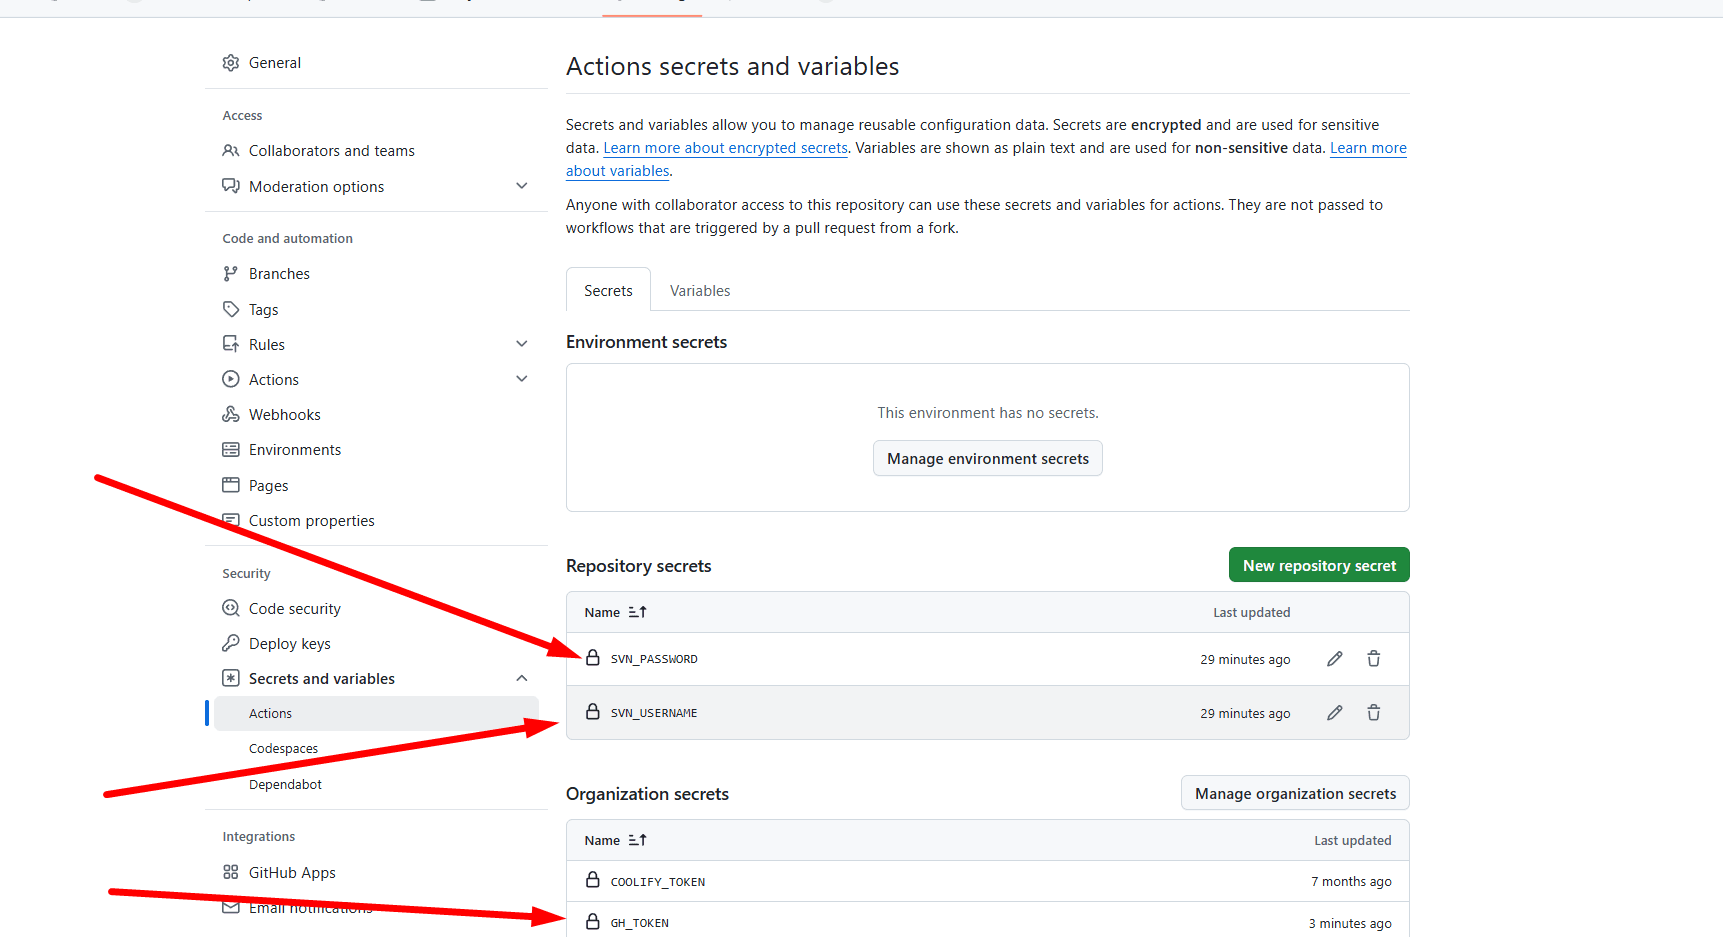Edit the SVN_PASSWORD secret with pencil icon

(x=1334, y=659)
